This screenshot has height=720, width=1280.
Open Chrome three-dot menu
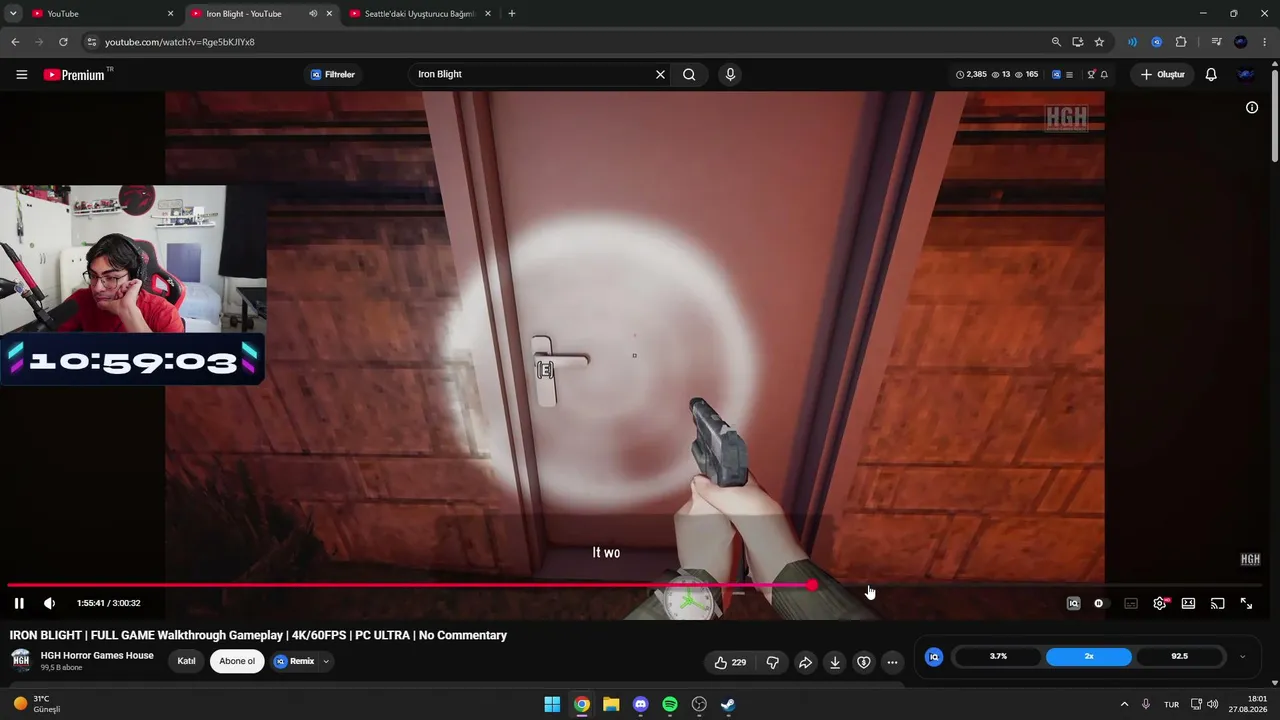(1264, 42)
